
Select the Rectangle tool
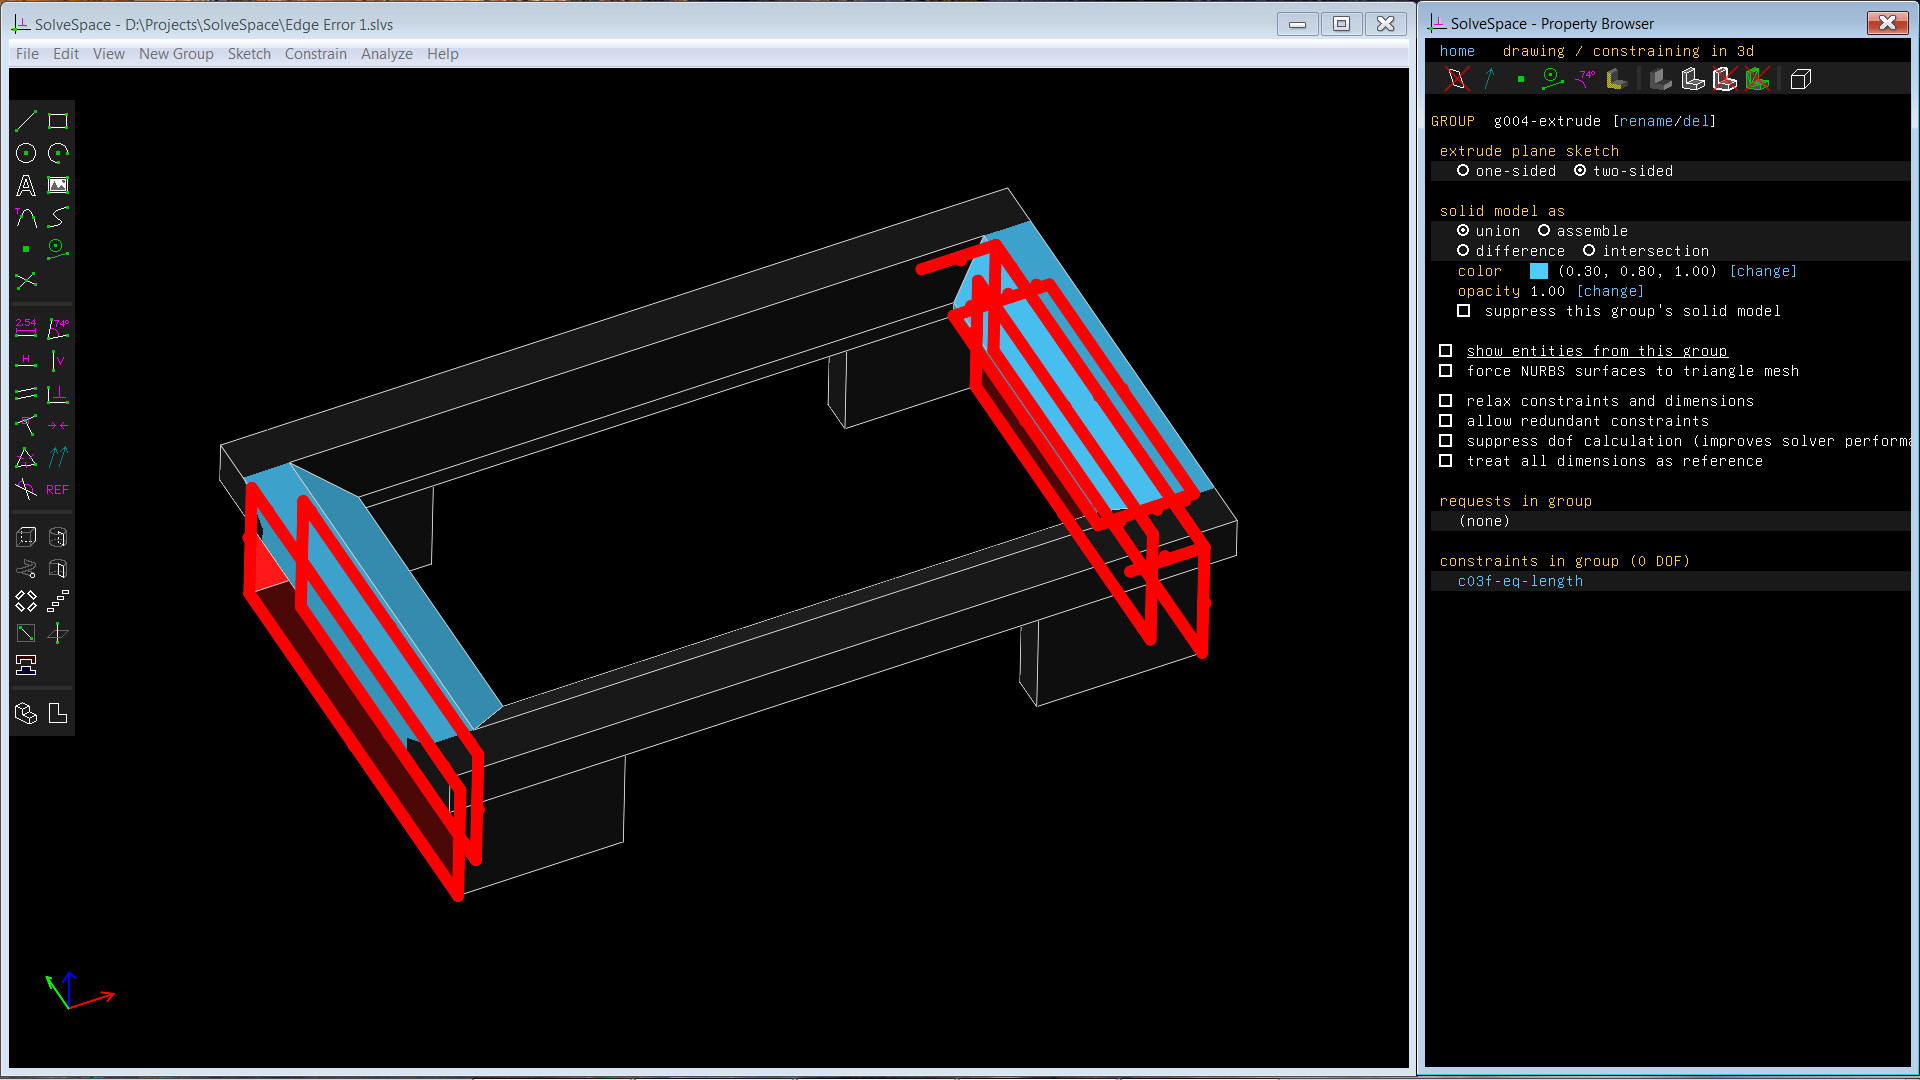pyautogui.click(x=57, y=120)
